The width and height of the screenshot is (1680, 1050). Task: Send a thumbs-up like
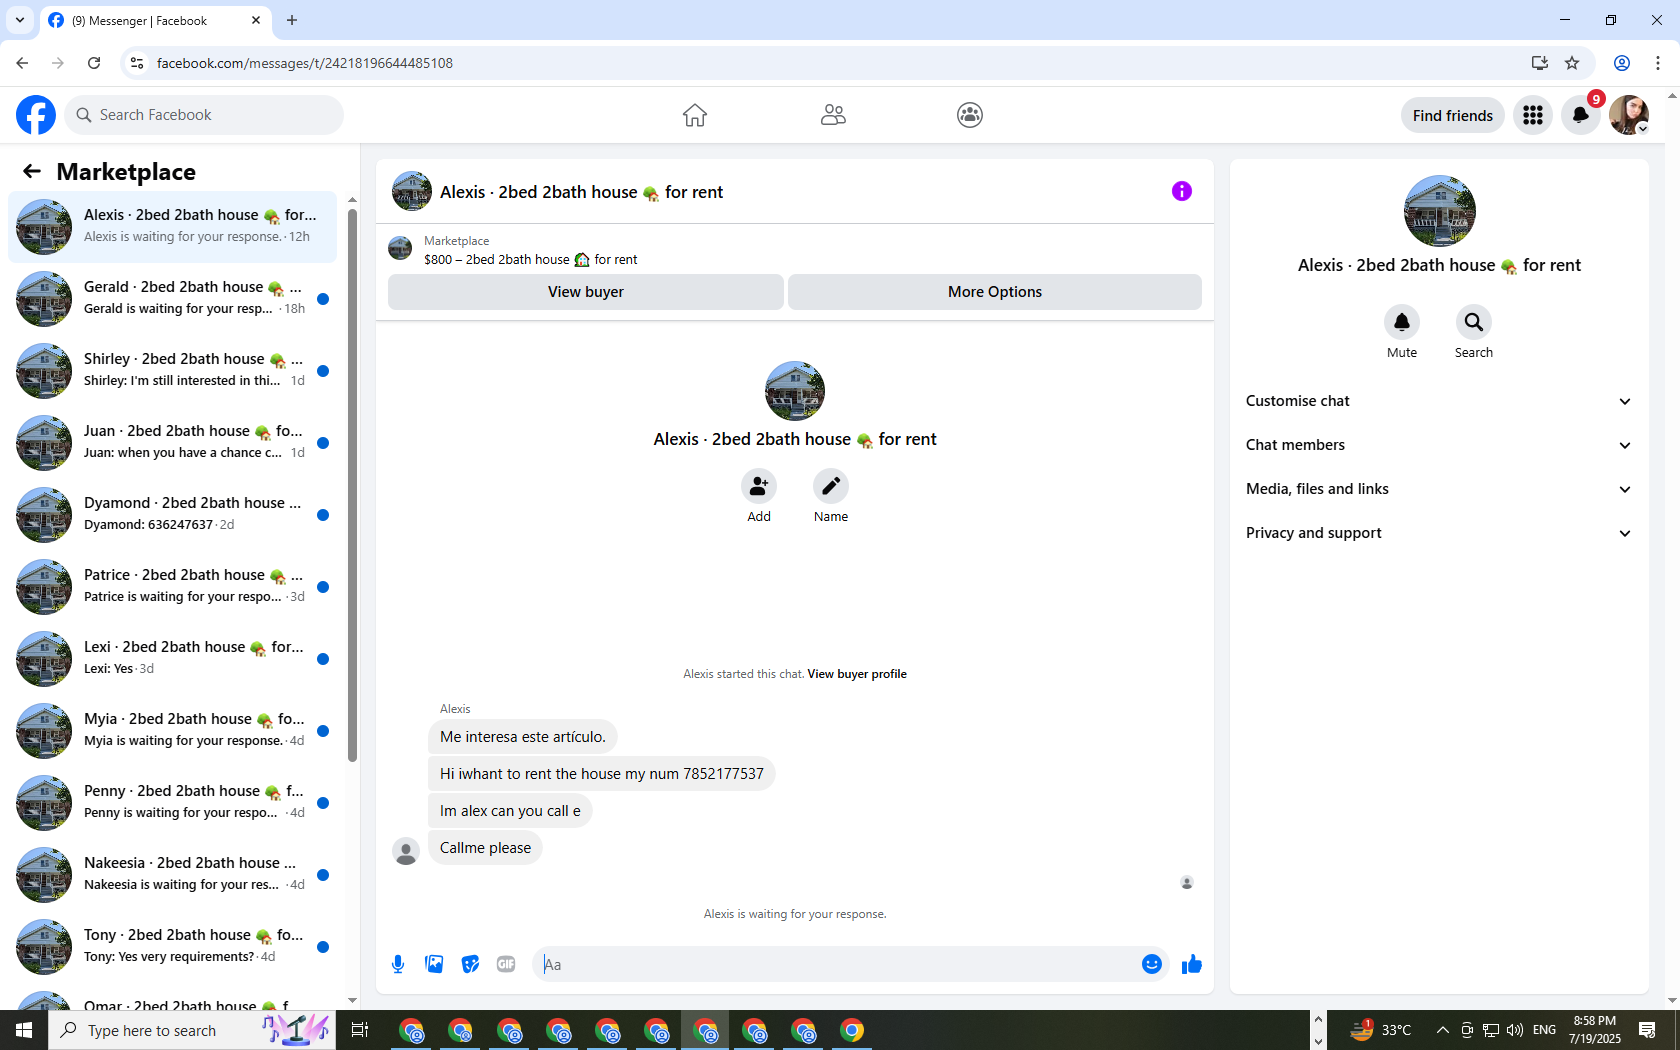tap(1191, 964)
